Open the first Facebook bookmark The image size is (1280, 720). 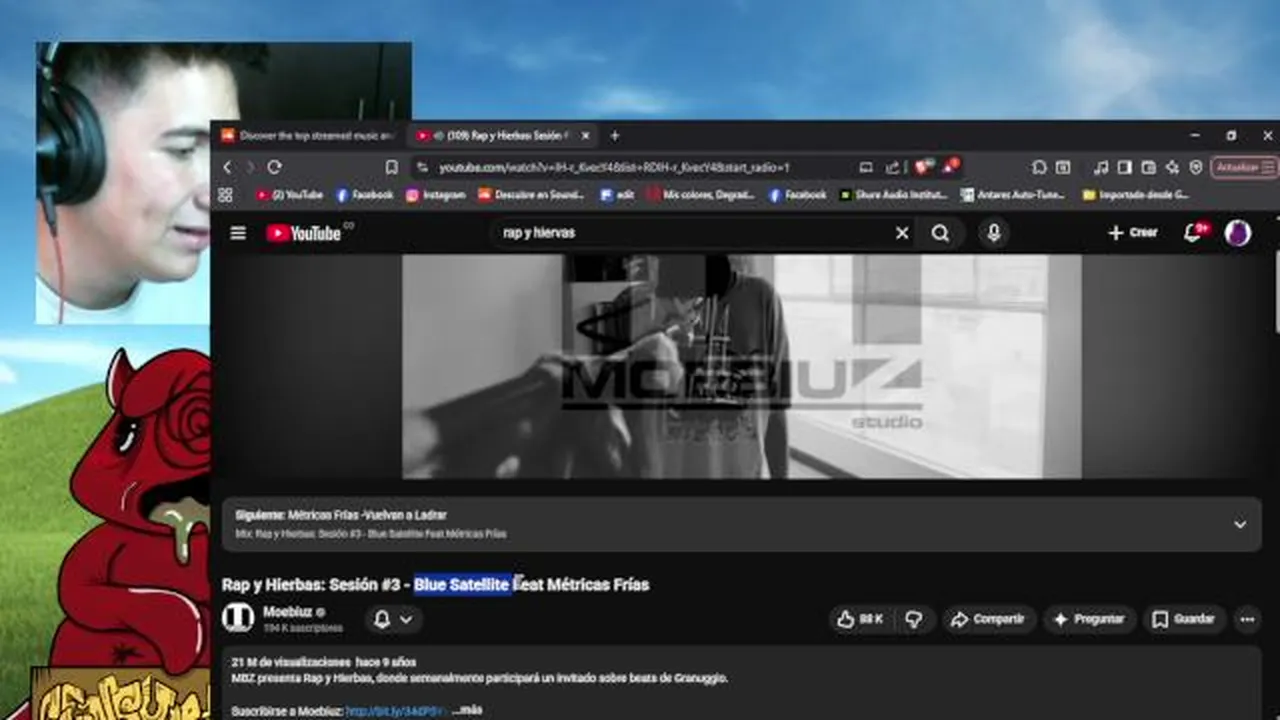[365, 195]
